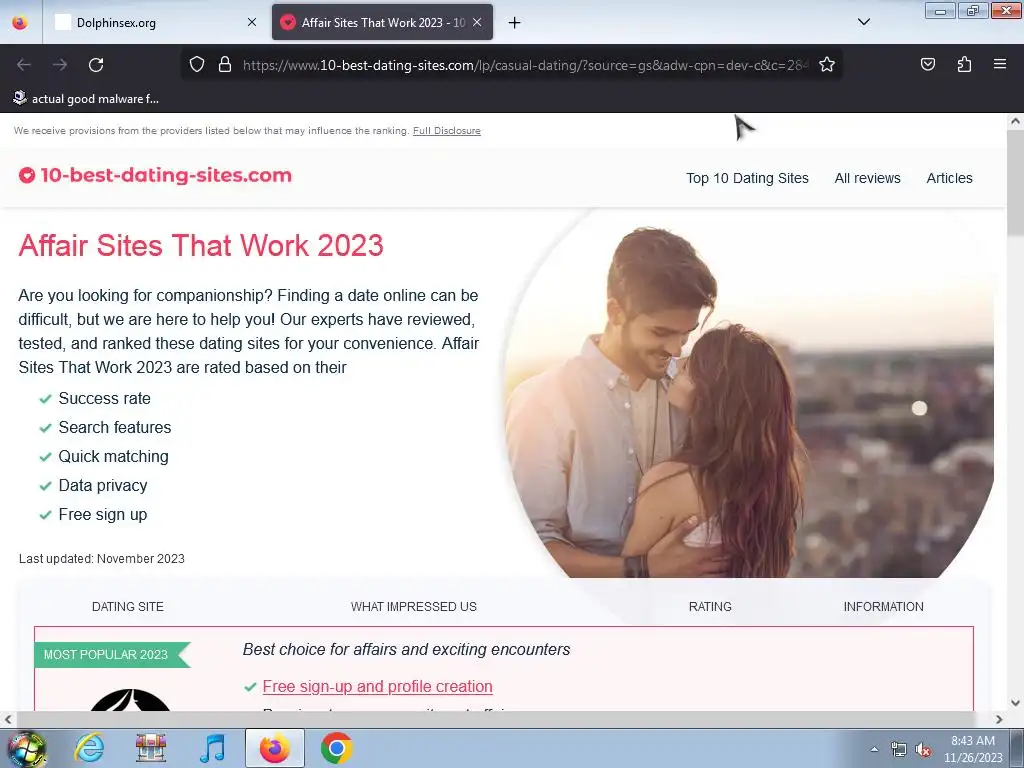
Task: Click the 'Success rate' list item
Action: (x=104, y=398)
